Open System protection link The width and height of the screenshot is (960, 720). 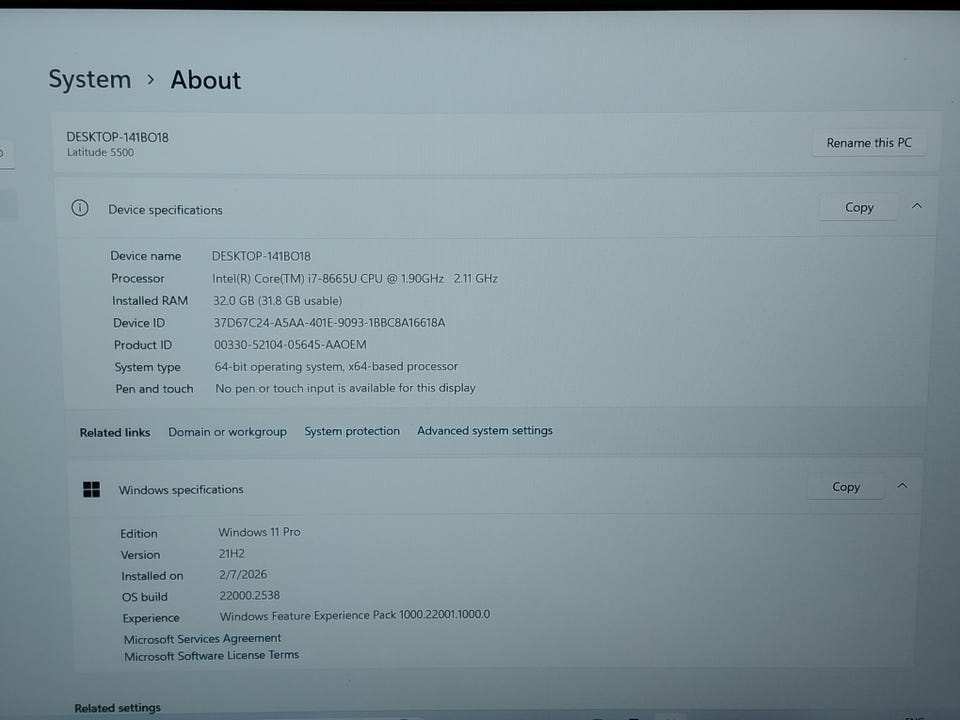click(352, 431)
